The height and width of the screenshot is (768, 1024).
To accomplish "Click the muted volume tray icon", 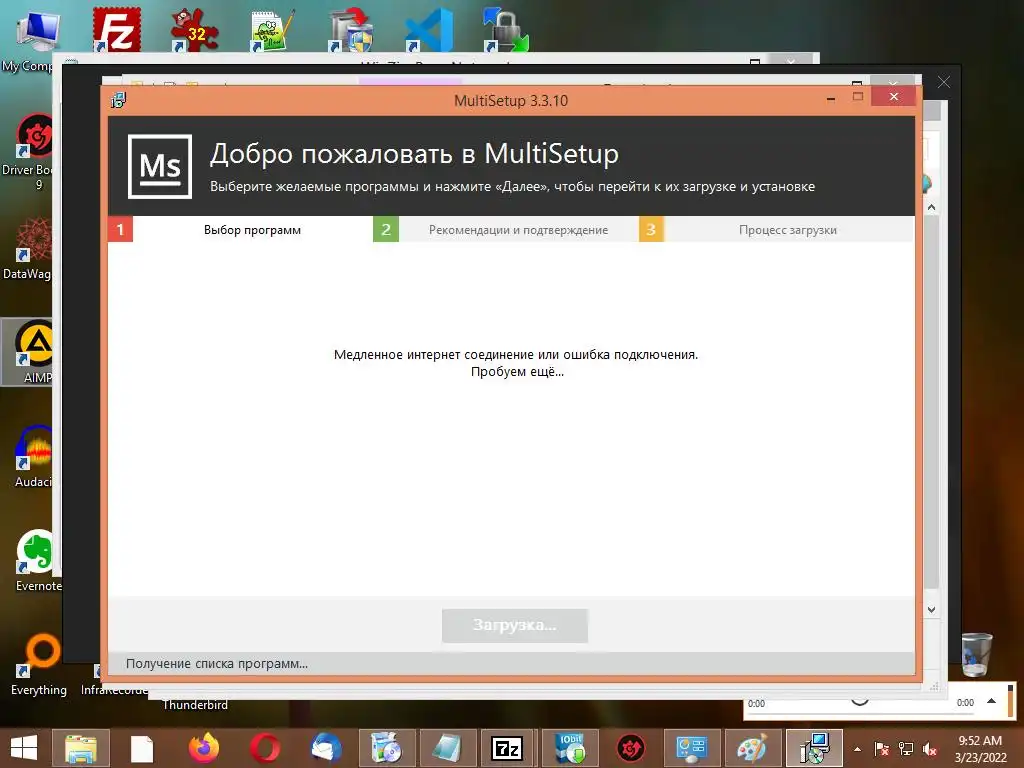I will point(930,749).
